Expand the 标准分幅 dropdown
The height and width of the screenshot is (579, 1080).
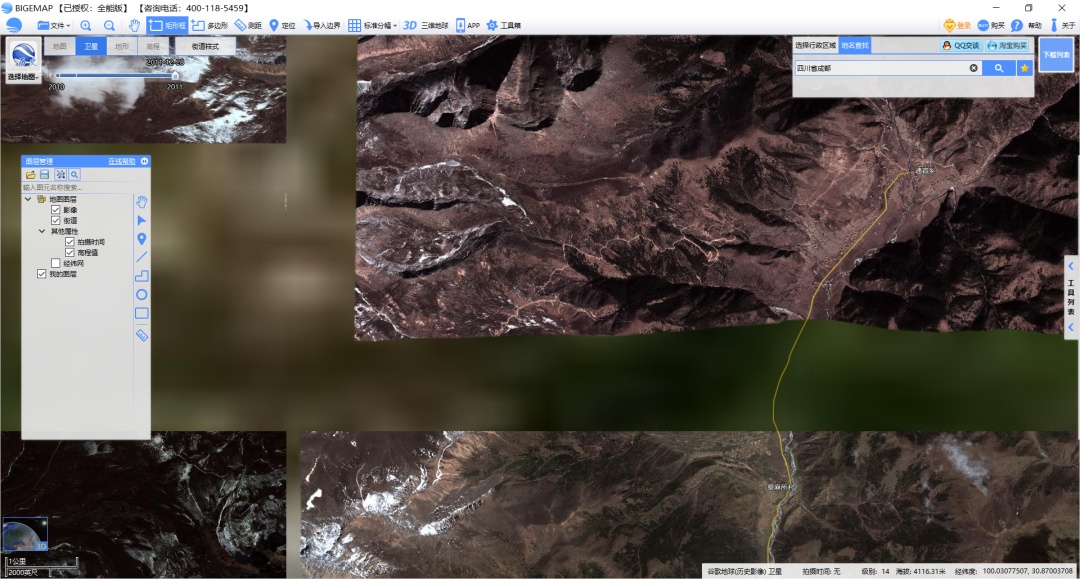coord(372,25)
